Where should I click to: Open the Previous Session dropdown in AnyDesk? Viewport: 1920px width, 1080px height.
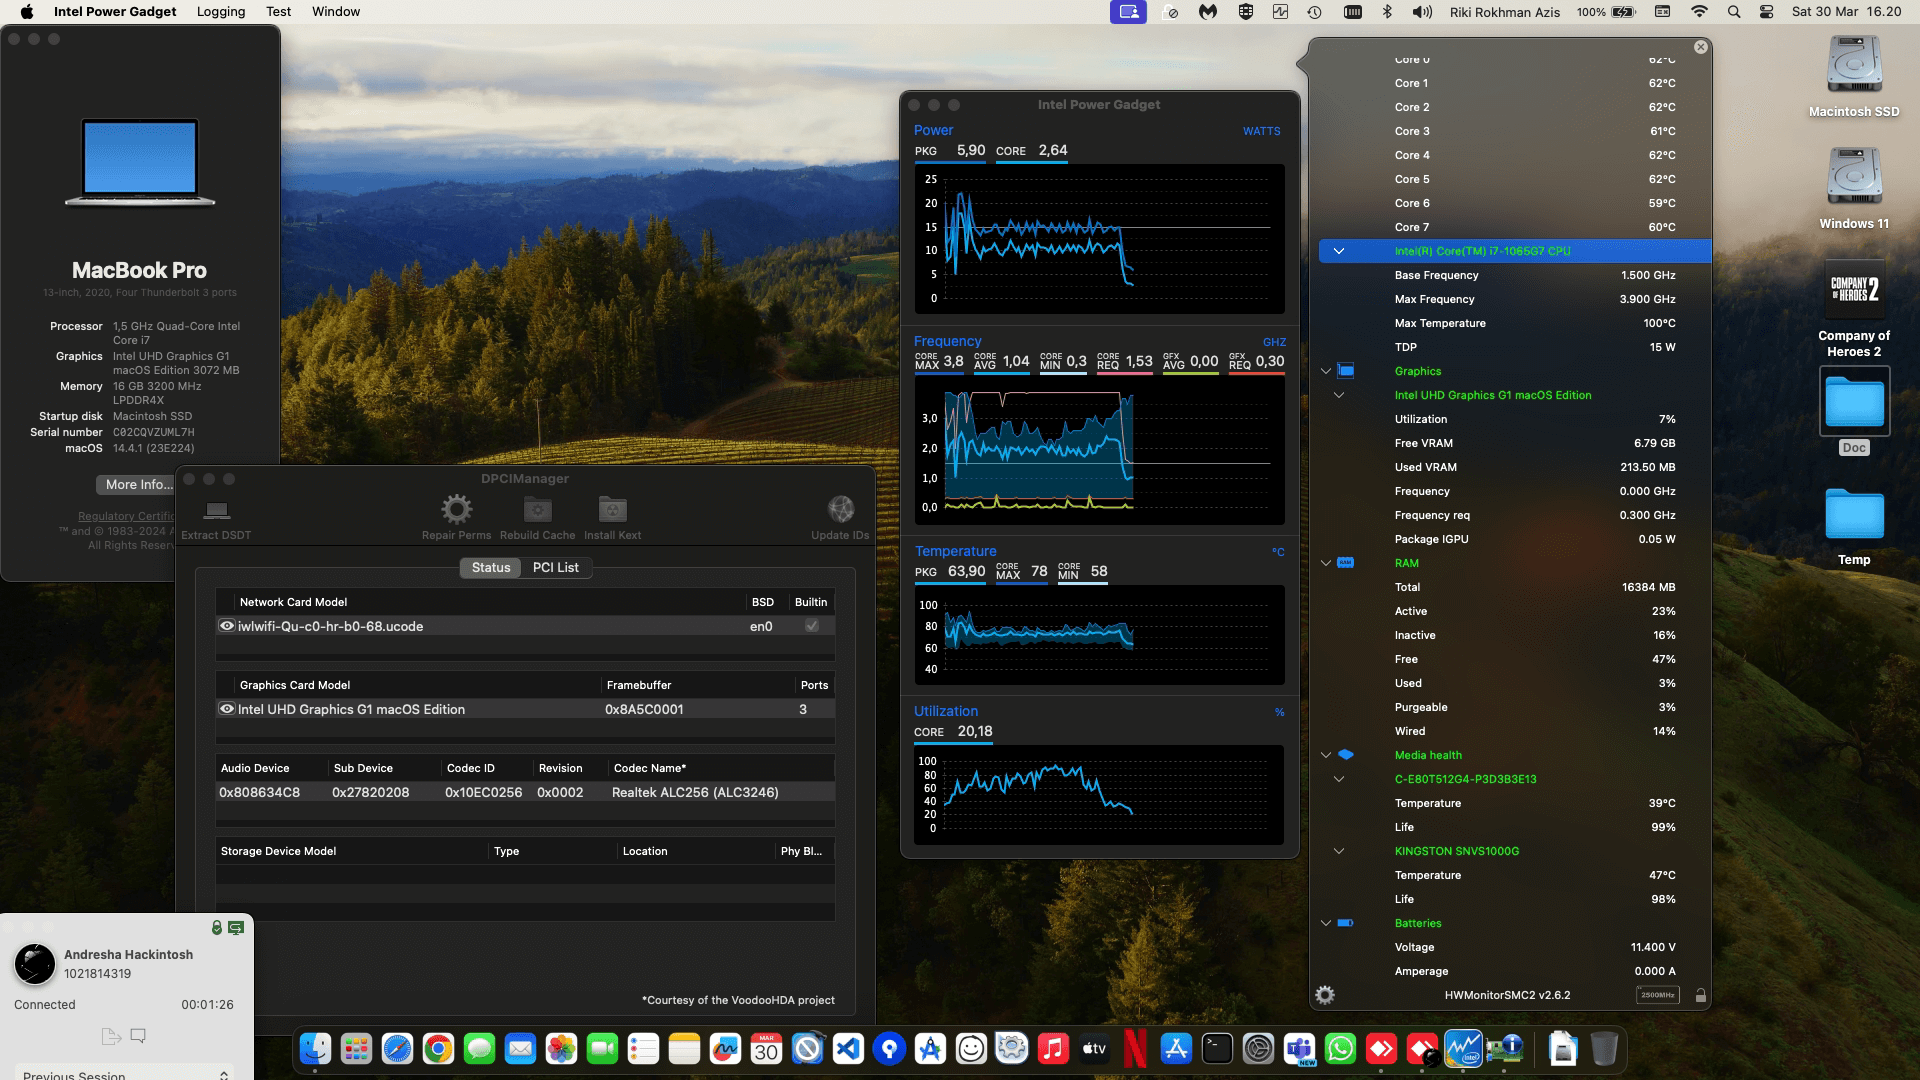[x=125, y=1073]
